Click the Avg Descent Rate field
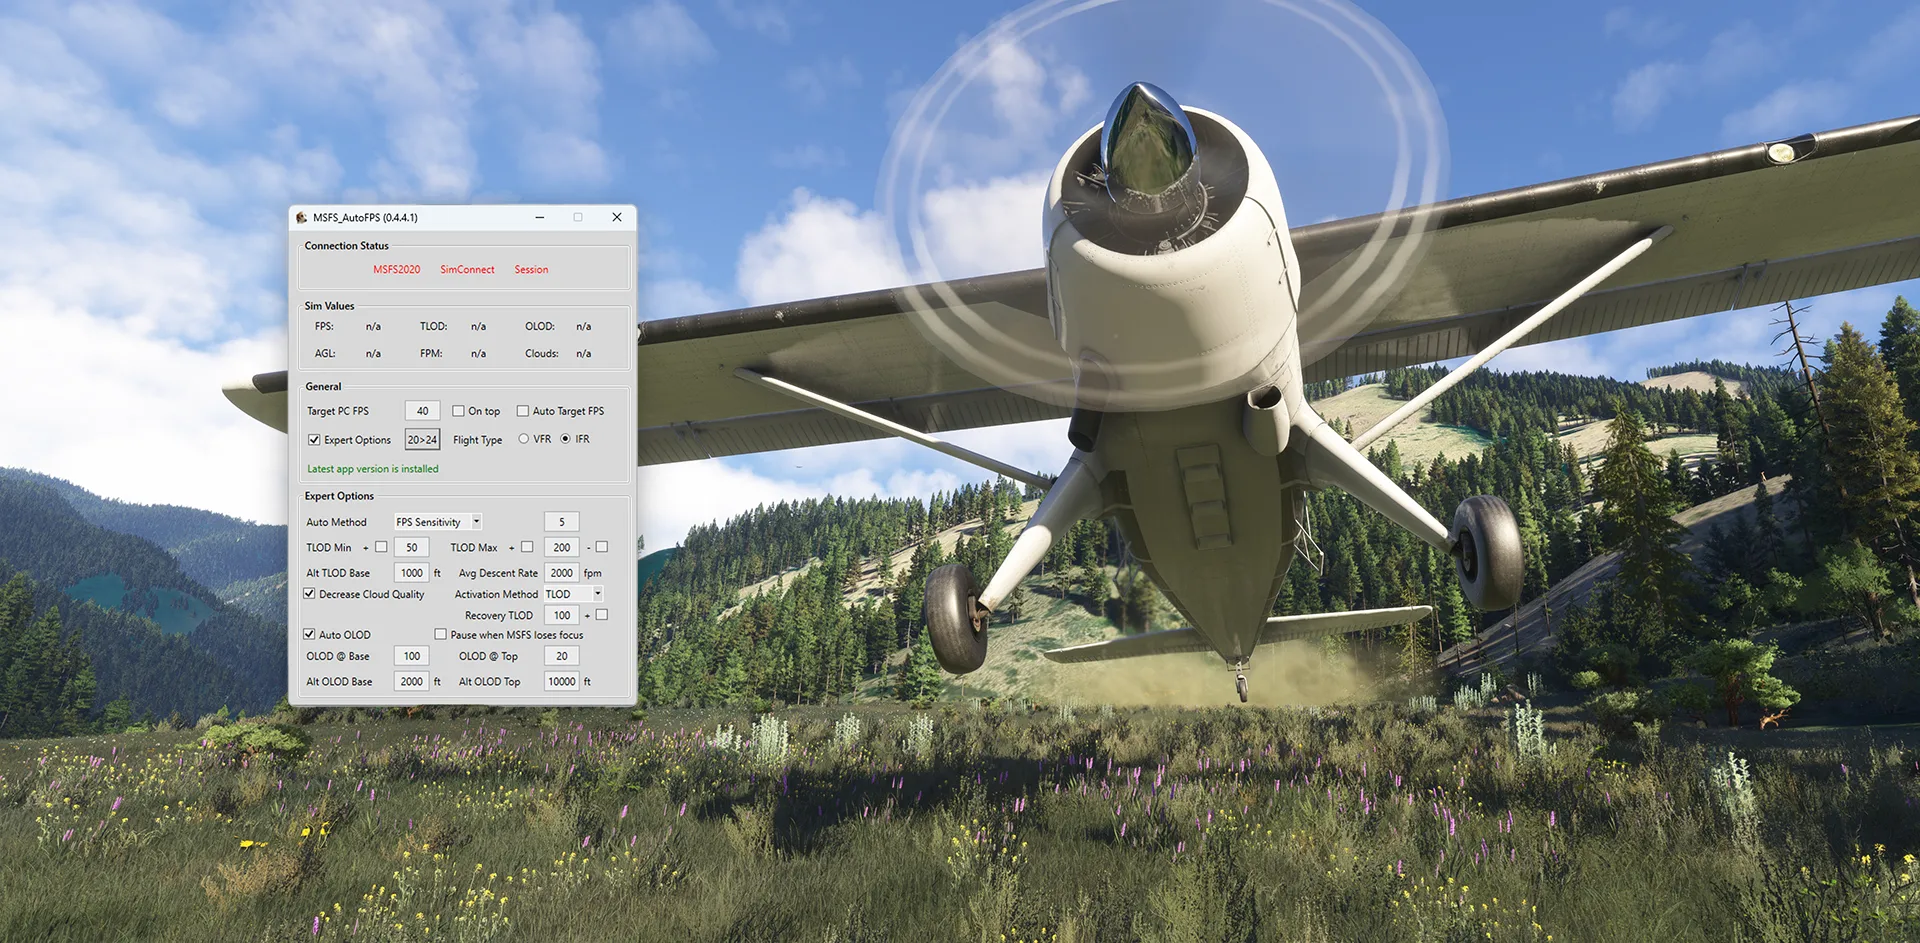This screenshot has height=943, width=1920. (x=562, y=573)
